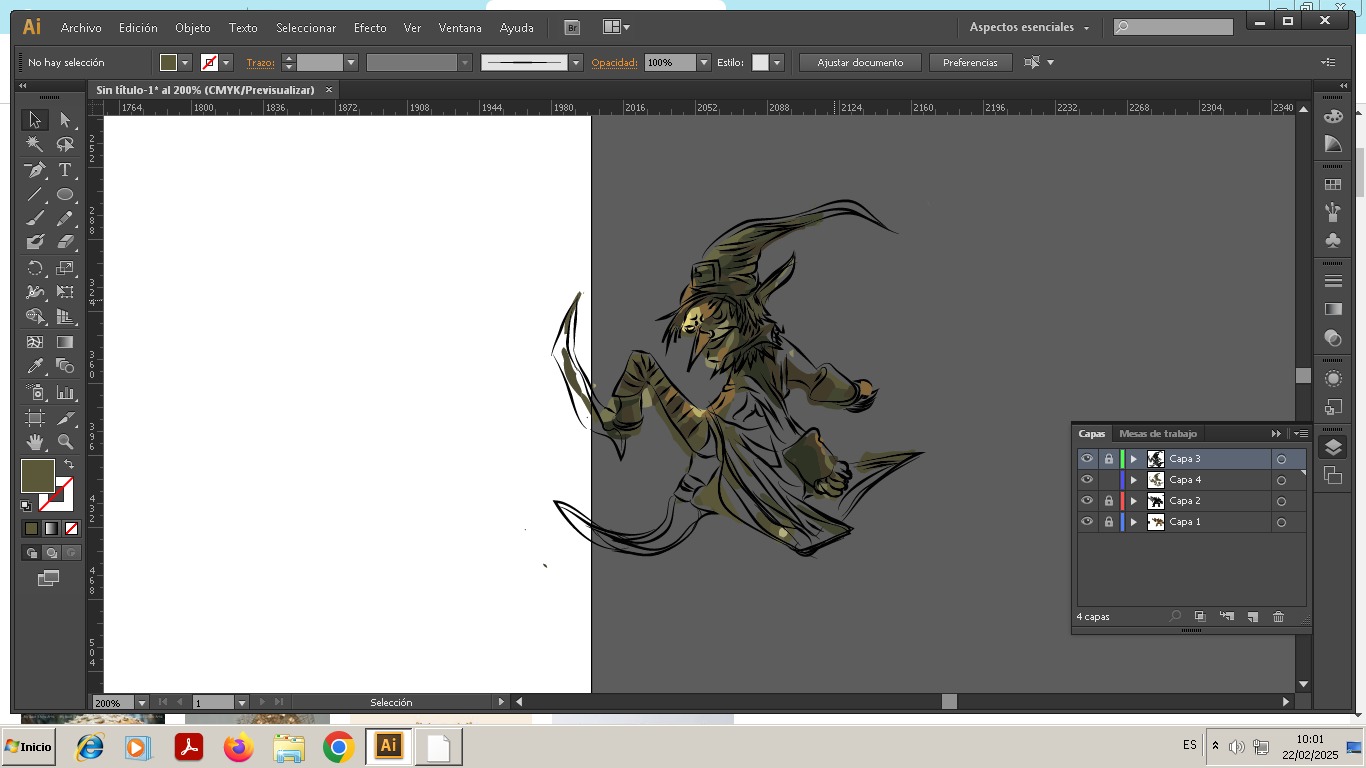Unlock Capa 1 via lock icon
1366x768 pixels.
click(1108, 522)
